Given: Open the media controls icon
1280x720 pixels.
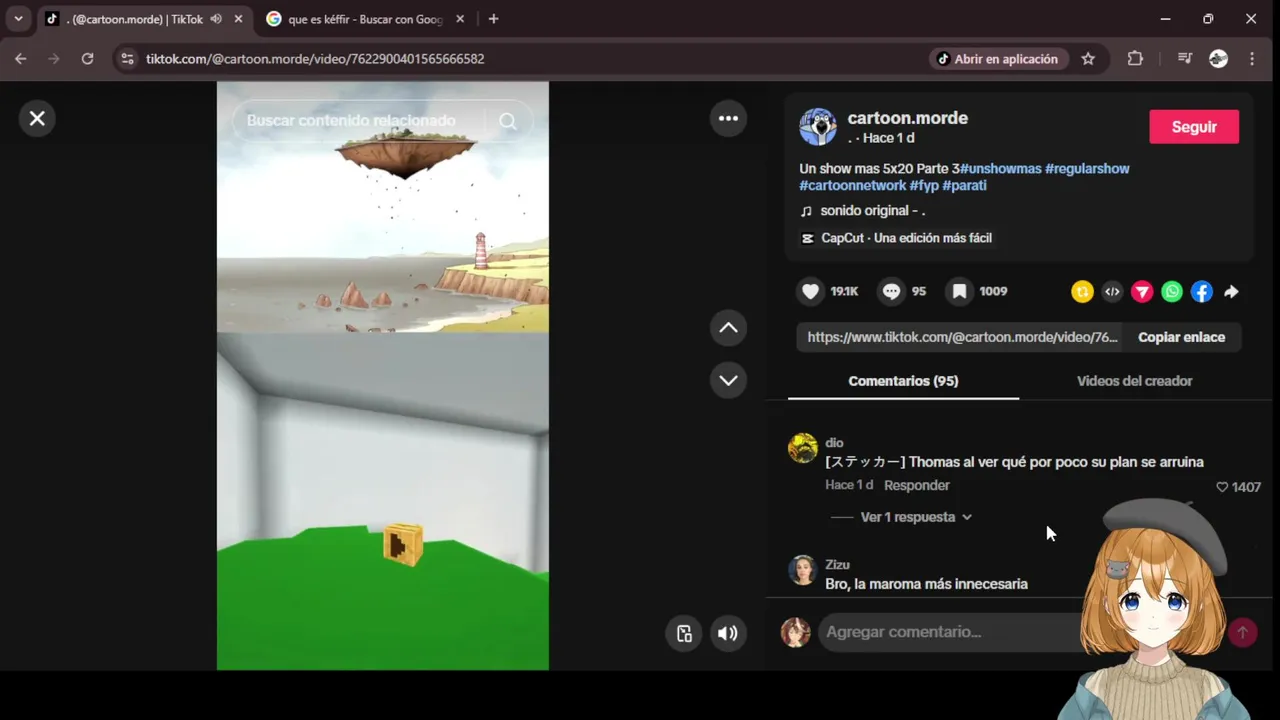Looking at the screenshot, I should 1185,59.
